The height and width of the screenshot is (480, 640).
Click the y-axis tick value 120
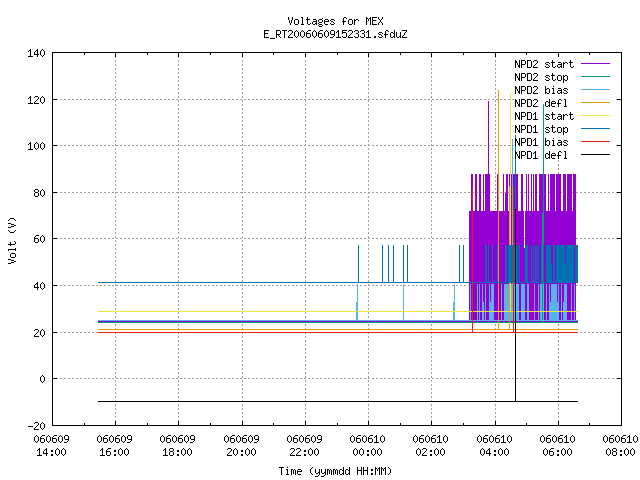click(36, 100)
